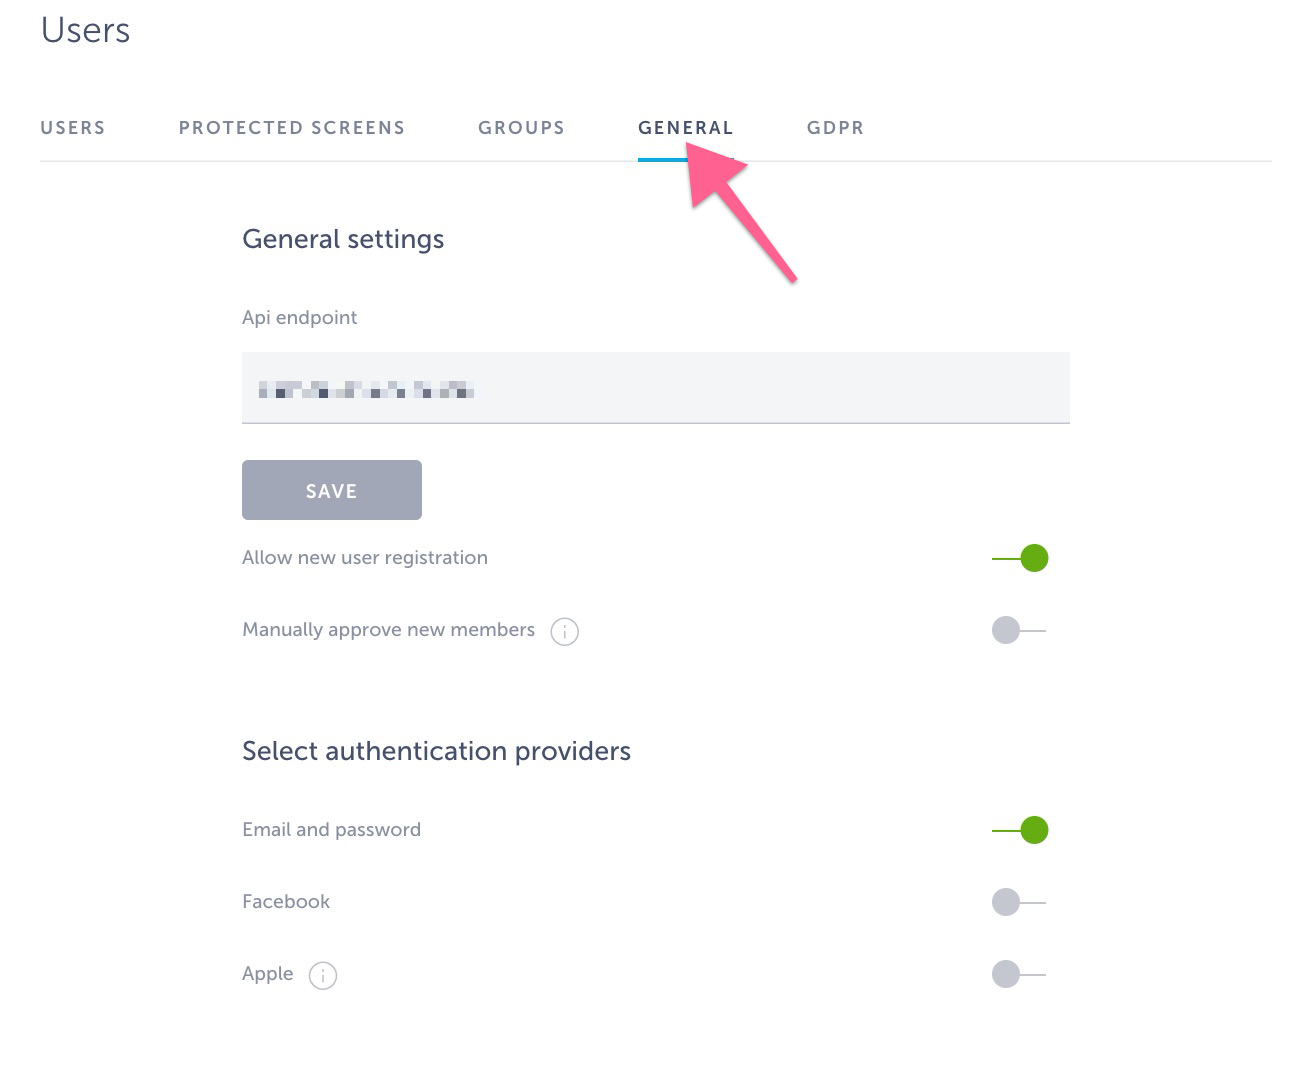The height and width of the screenshot is (1072, 1294).
Task: Click the Allow new user registration label
Action: pyautogui.click(x=364, y=558)
